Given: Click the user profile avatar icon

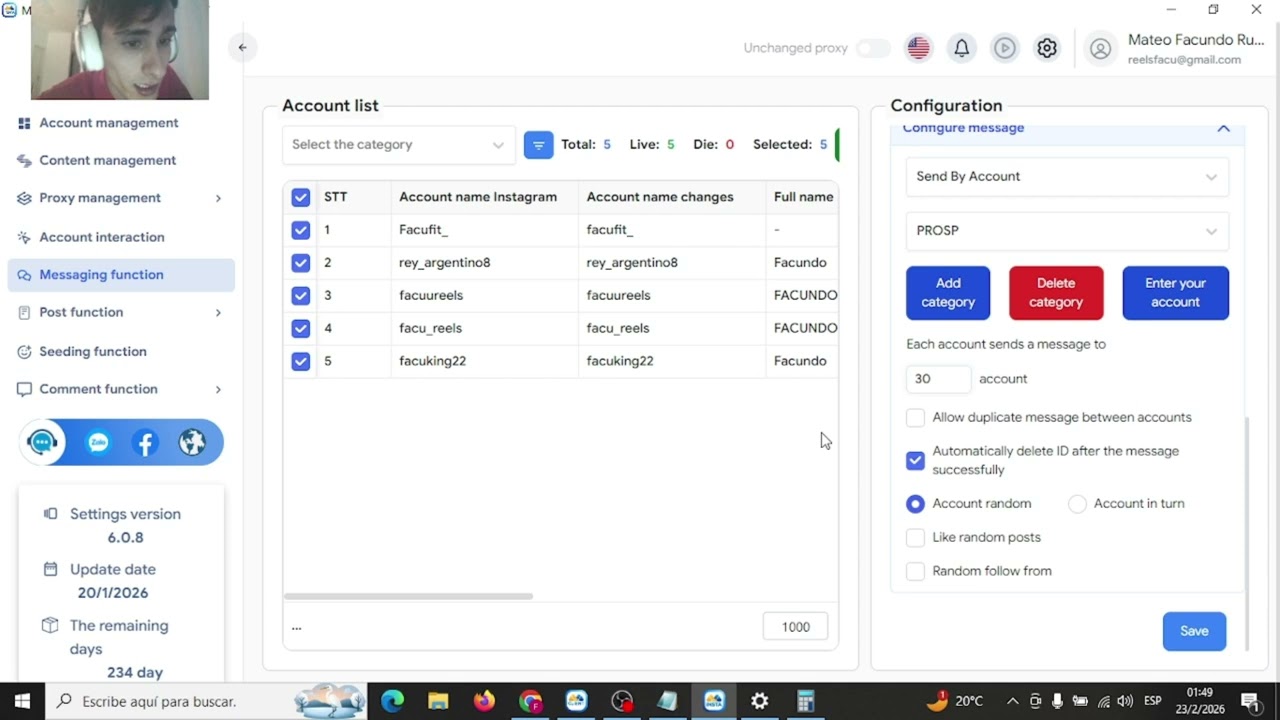Looking at the screenshot, I should (x=1100, y=48).
